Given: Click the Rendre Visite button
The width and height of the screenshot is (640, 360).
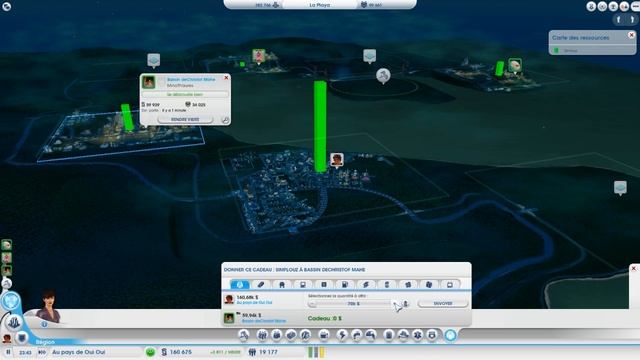Looking at the screenshot, I should pyautogui.click(x=185, y=119).
